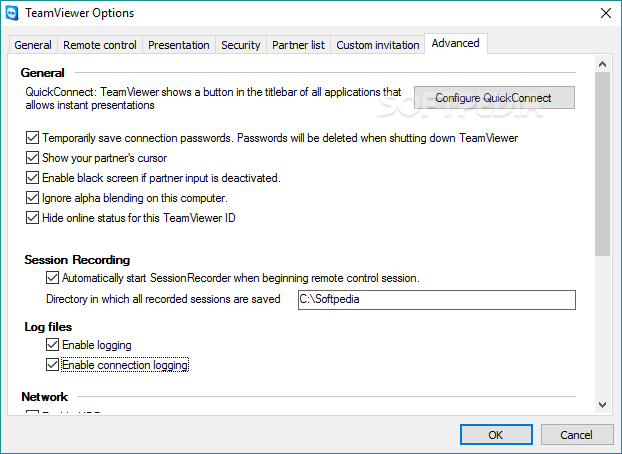
Task: Disable automatic SessionRecorder start checkbox
Action: pyautogui.click(x=52, y=277)
